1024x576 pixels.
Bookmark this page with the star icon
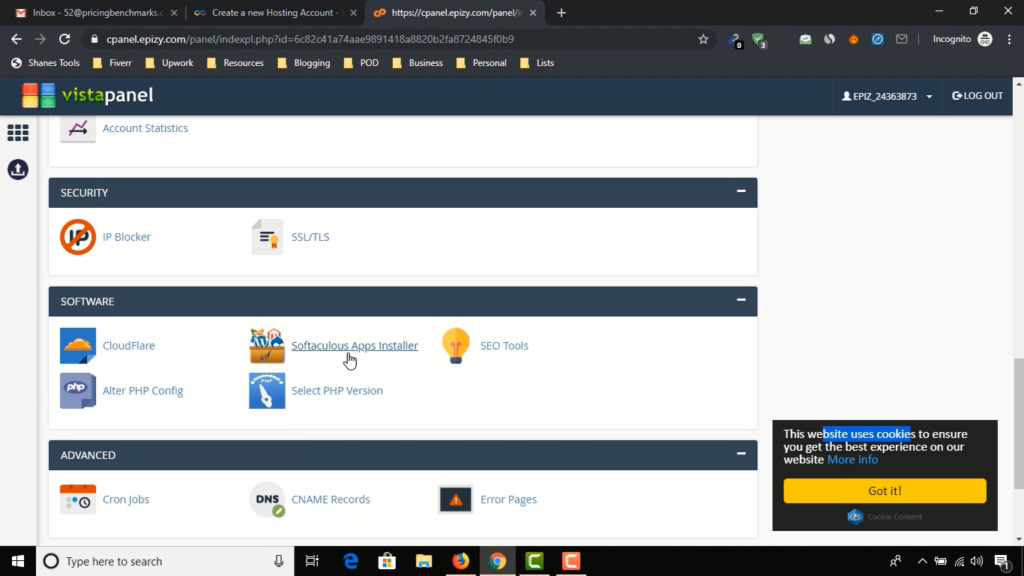703,39
